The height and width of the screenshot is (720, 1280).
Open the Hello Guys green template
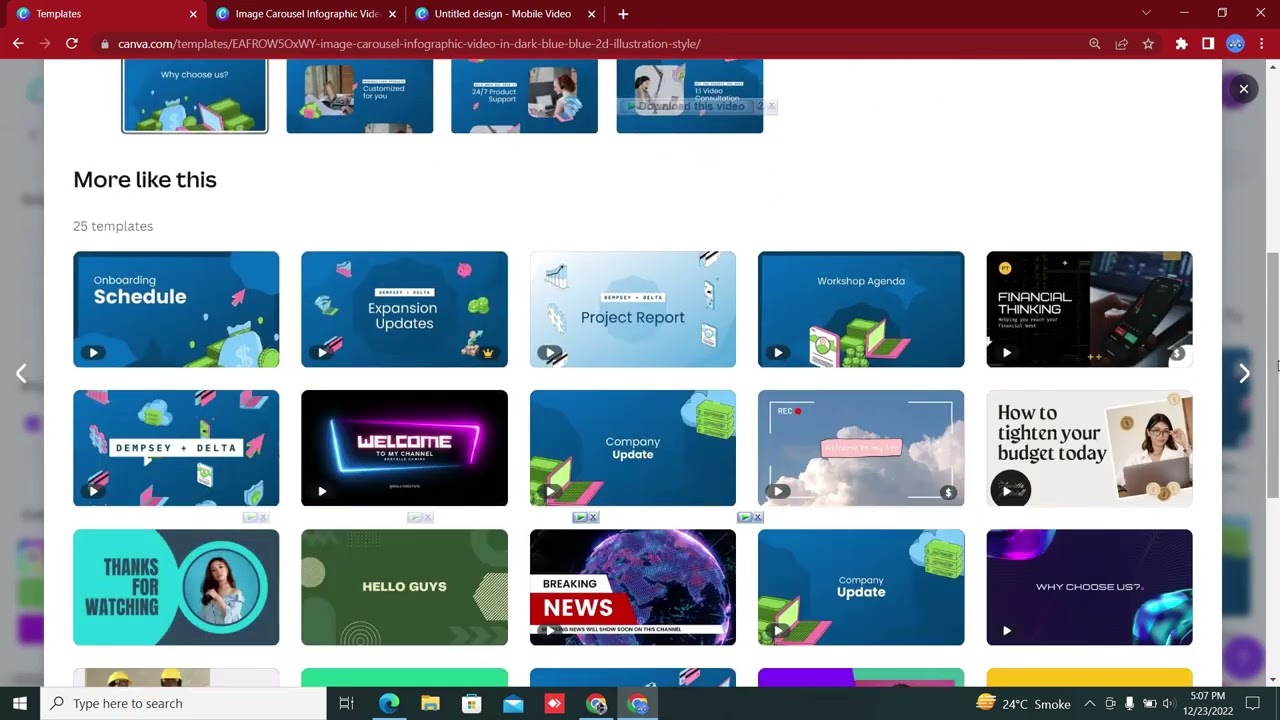pyautogui.click(x=404, y=587)
